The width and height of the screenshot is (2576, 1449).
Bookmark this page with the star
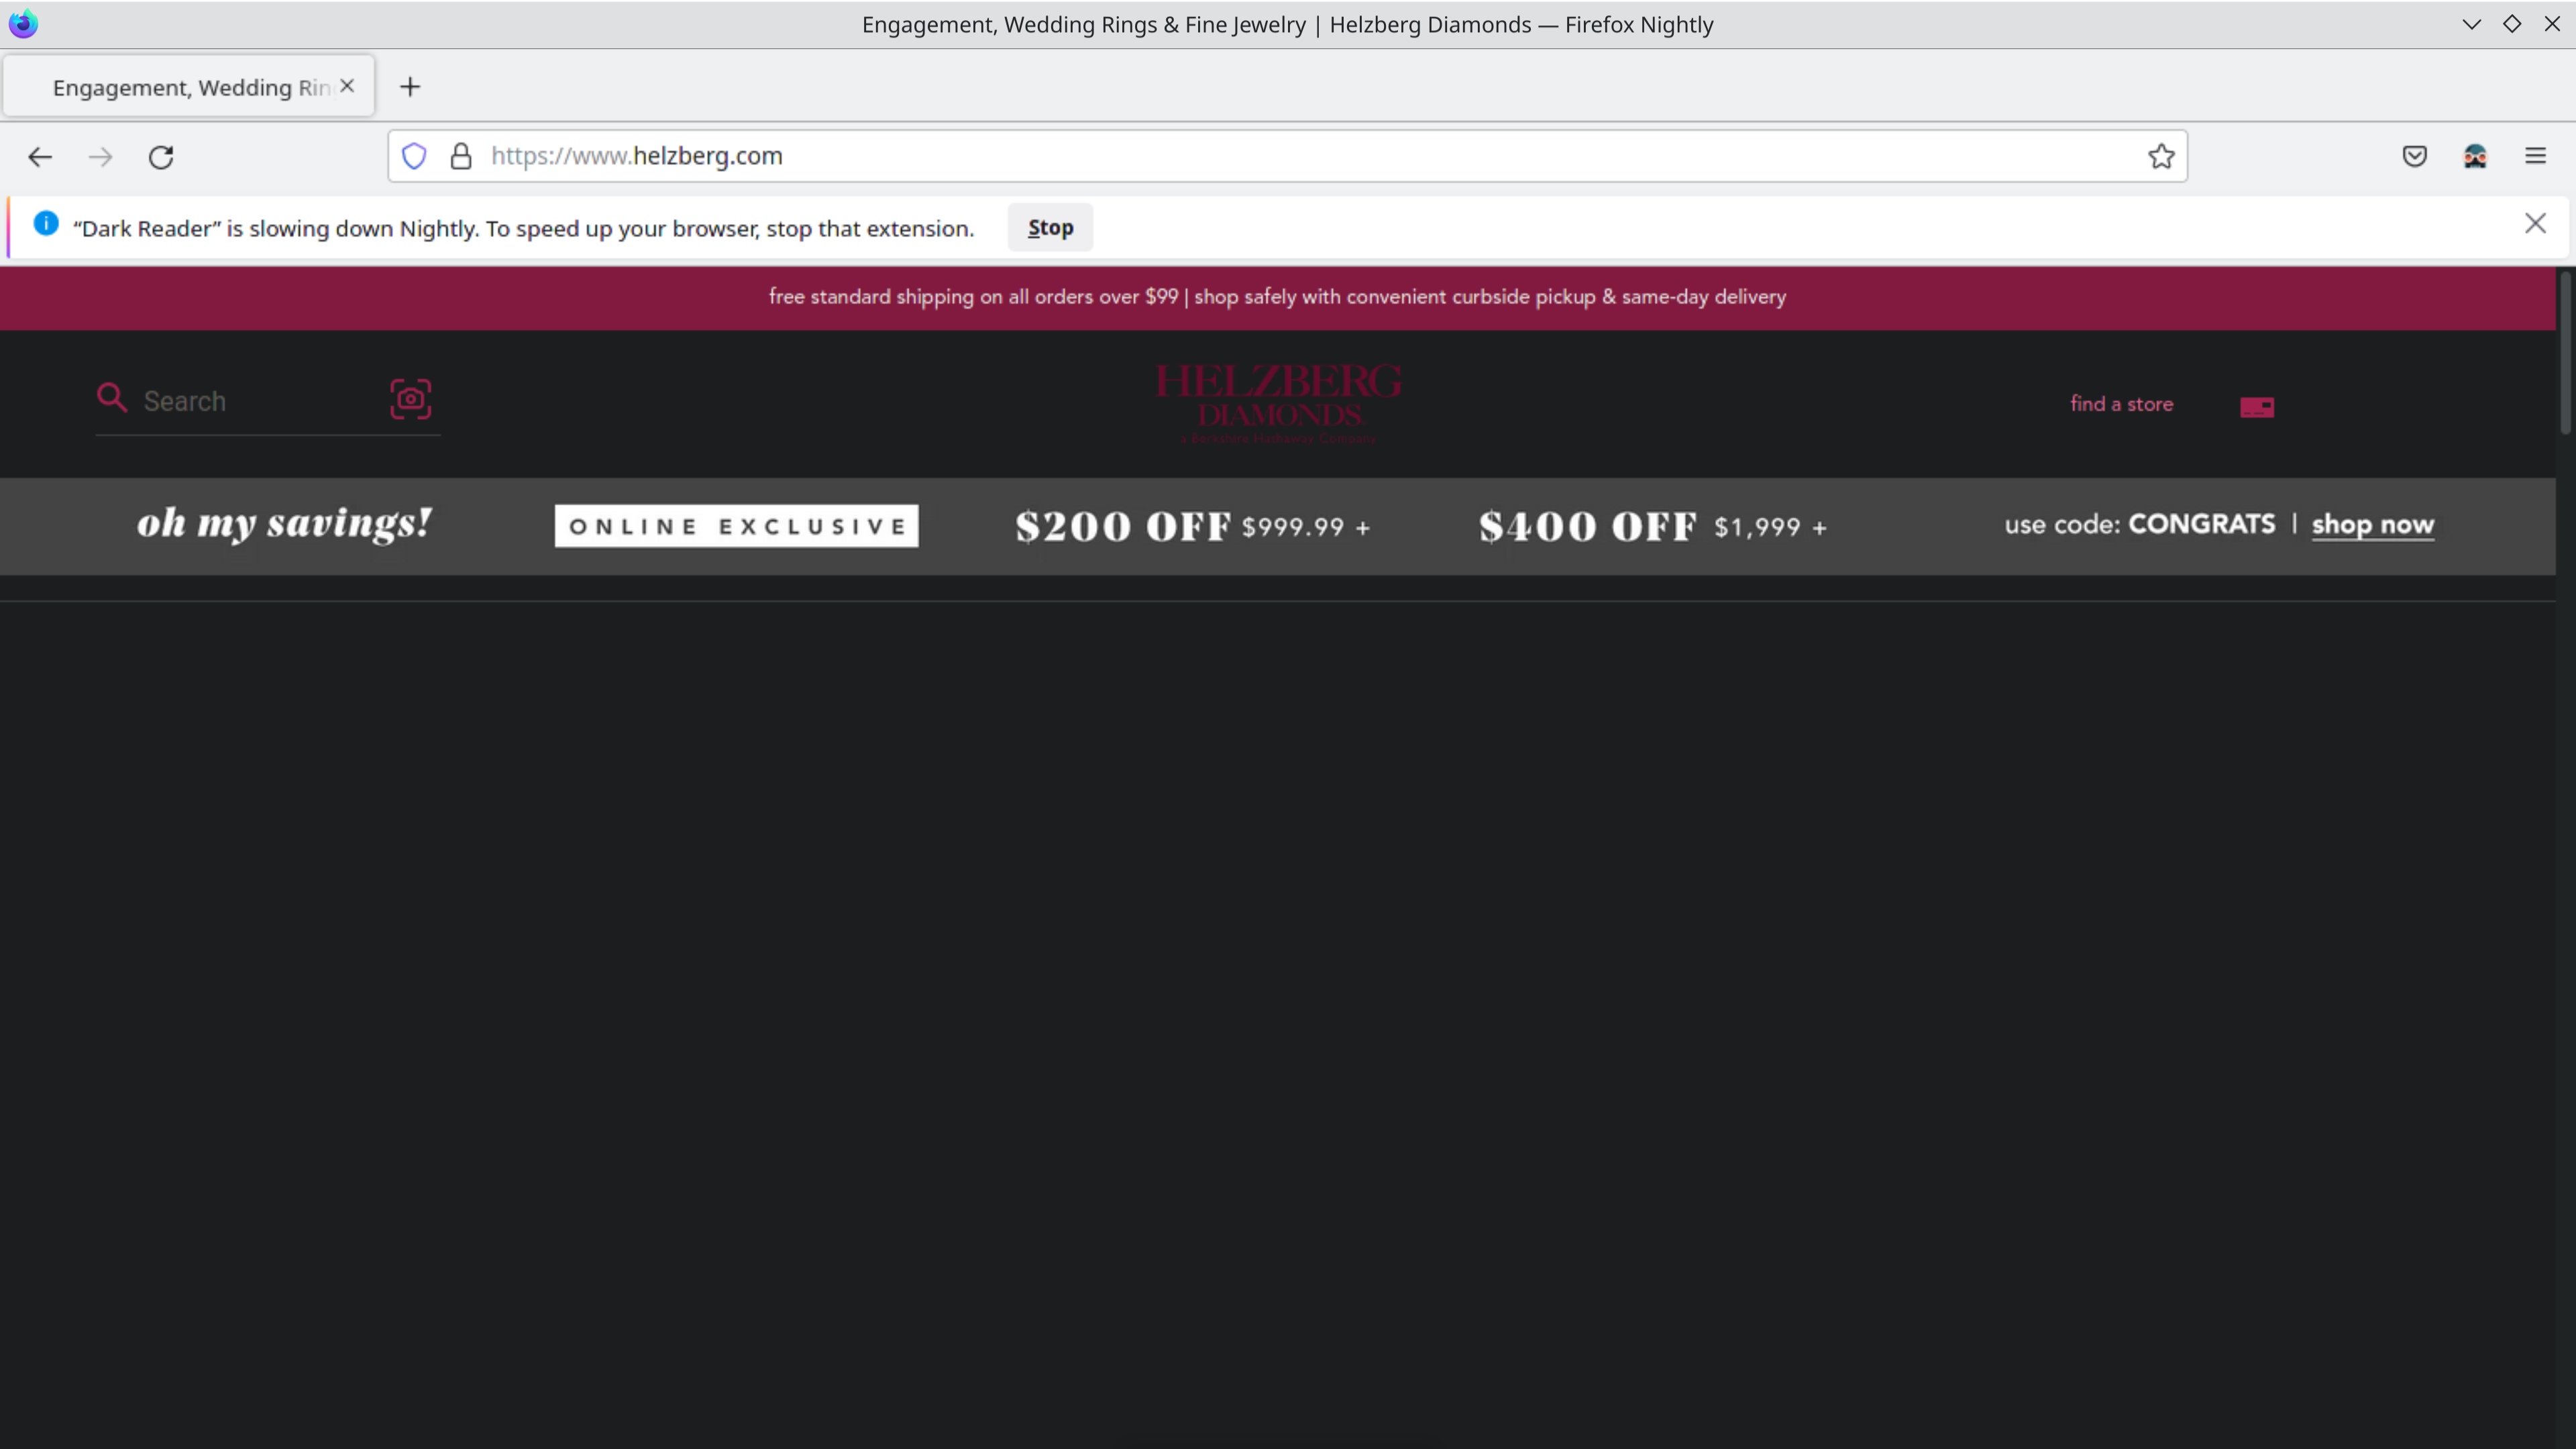[x=2161, y=156]
